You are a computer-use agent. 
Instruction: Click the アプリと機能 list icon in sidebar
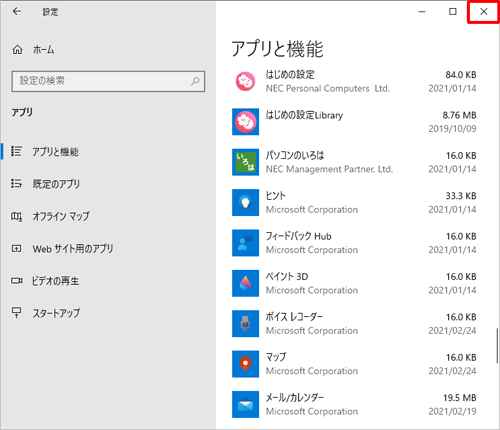click(16, 151)
